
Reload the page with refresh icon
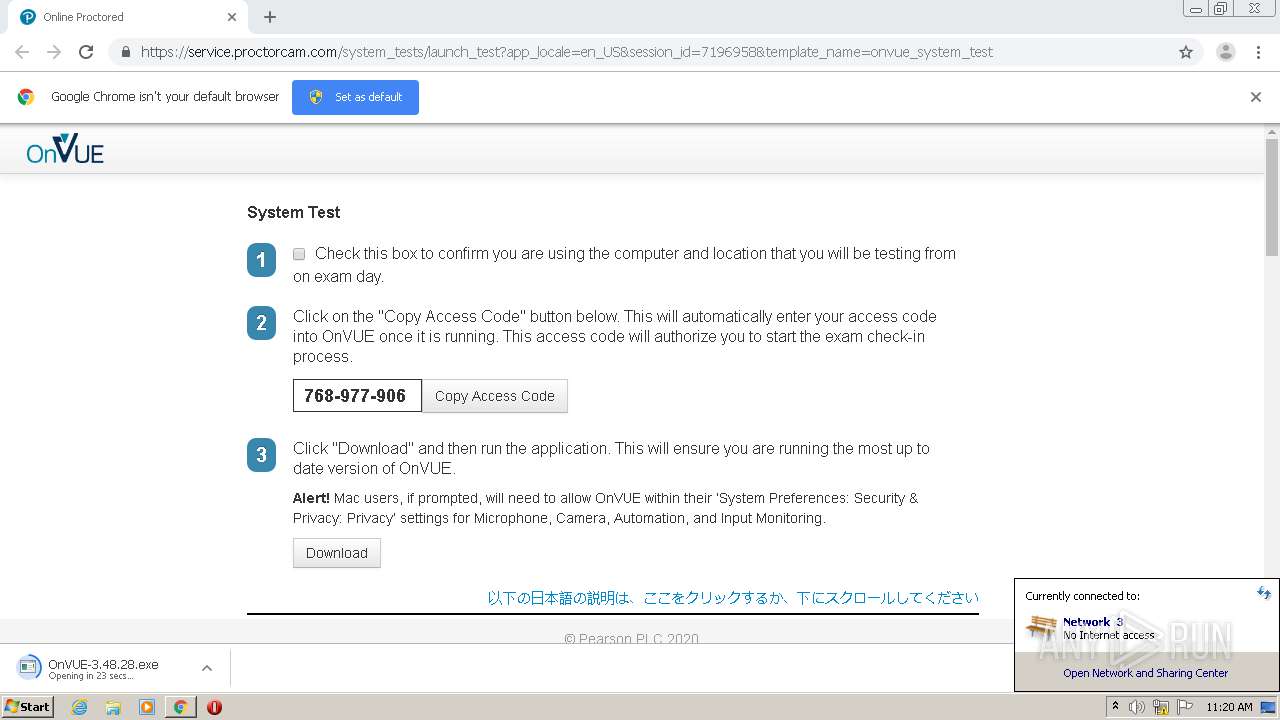click(x=86, y=52)
